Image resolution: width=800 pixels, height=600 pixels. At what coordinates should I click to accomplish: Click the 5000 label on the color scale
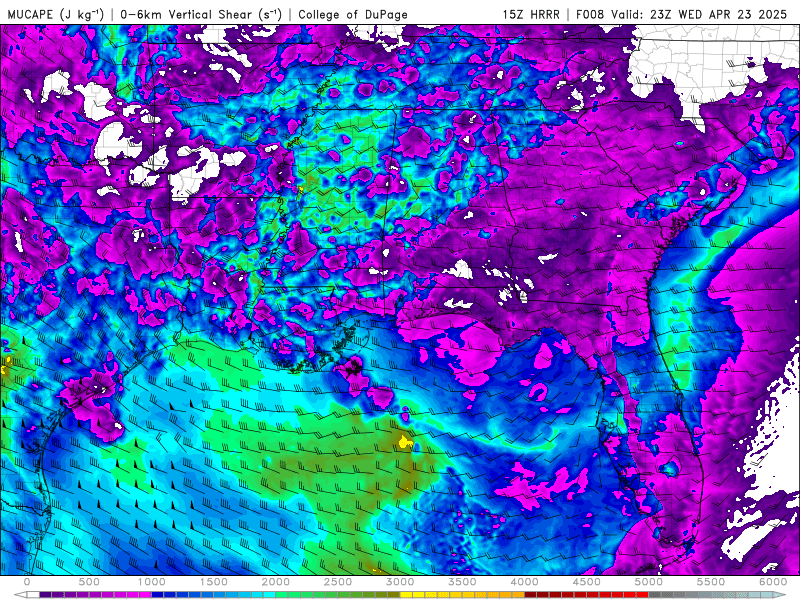[649, 582]
